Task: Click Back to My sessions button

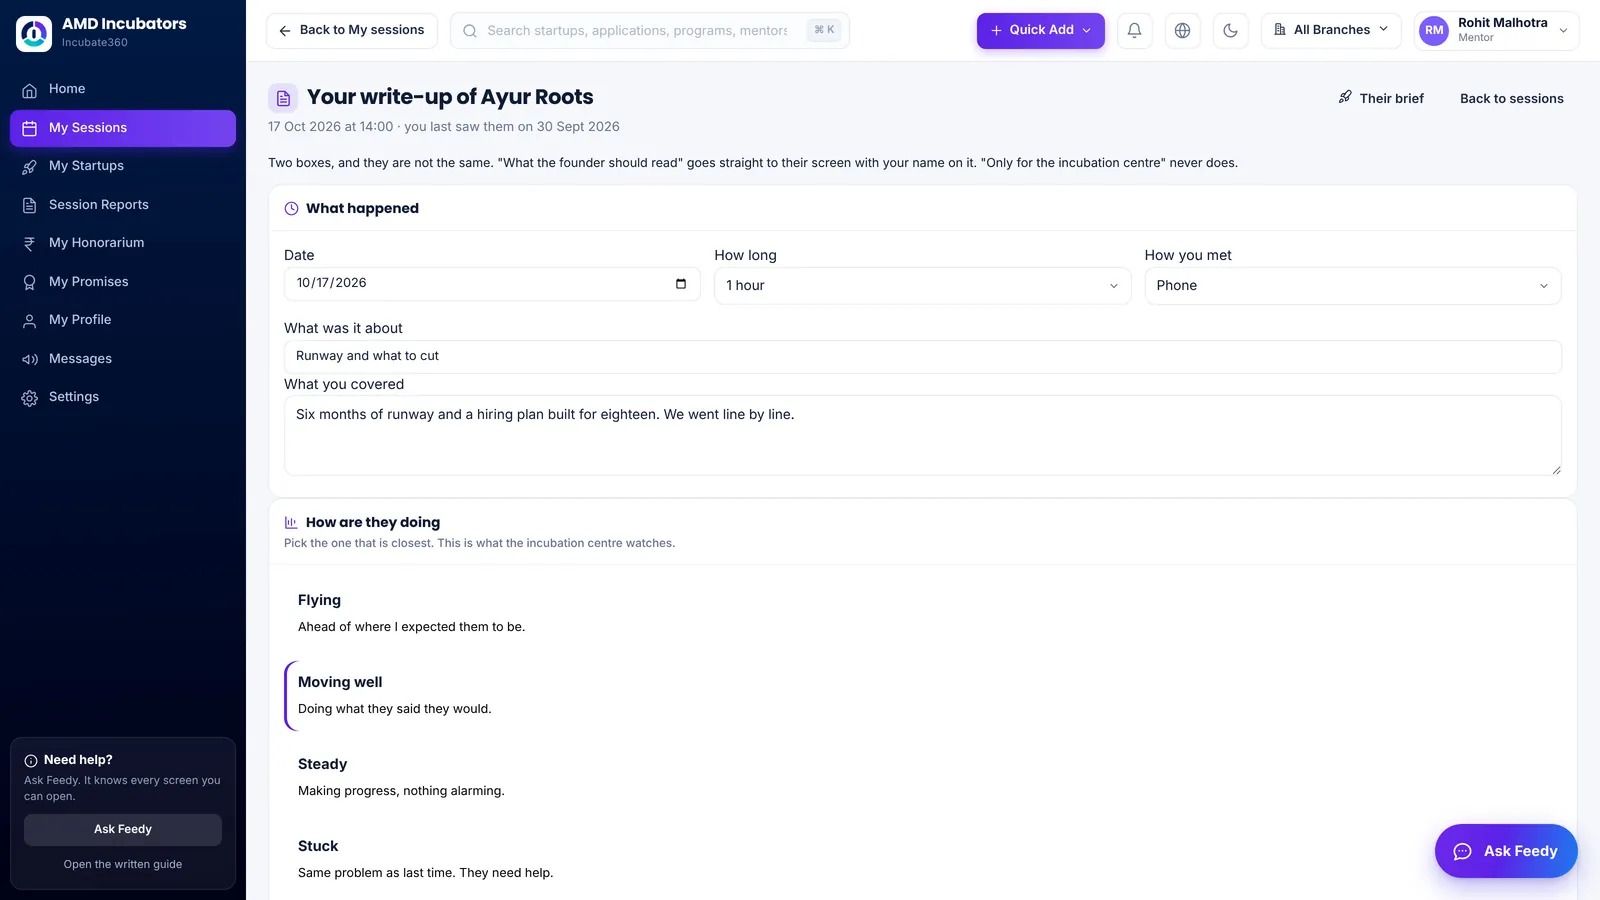Action: [352, 31]
